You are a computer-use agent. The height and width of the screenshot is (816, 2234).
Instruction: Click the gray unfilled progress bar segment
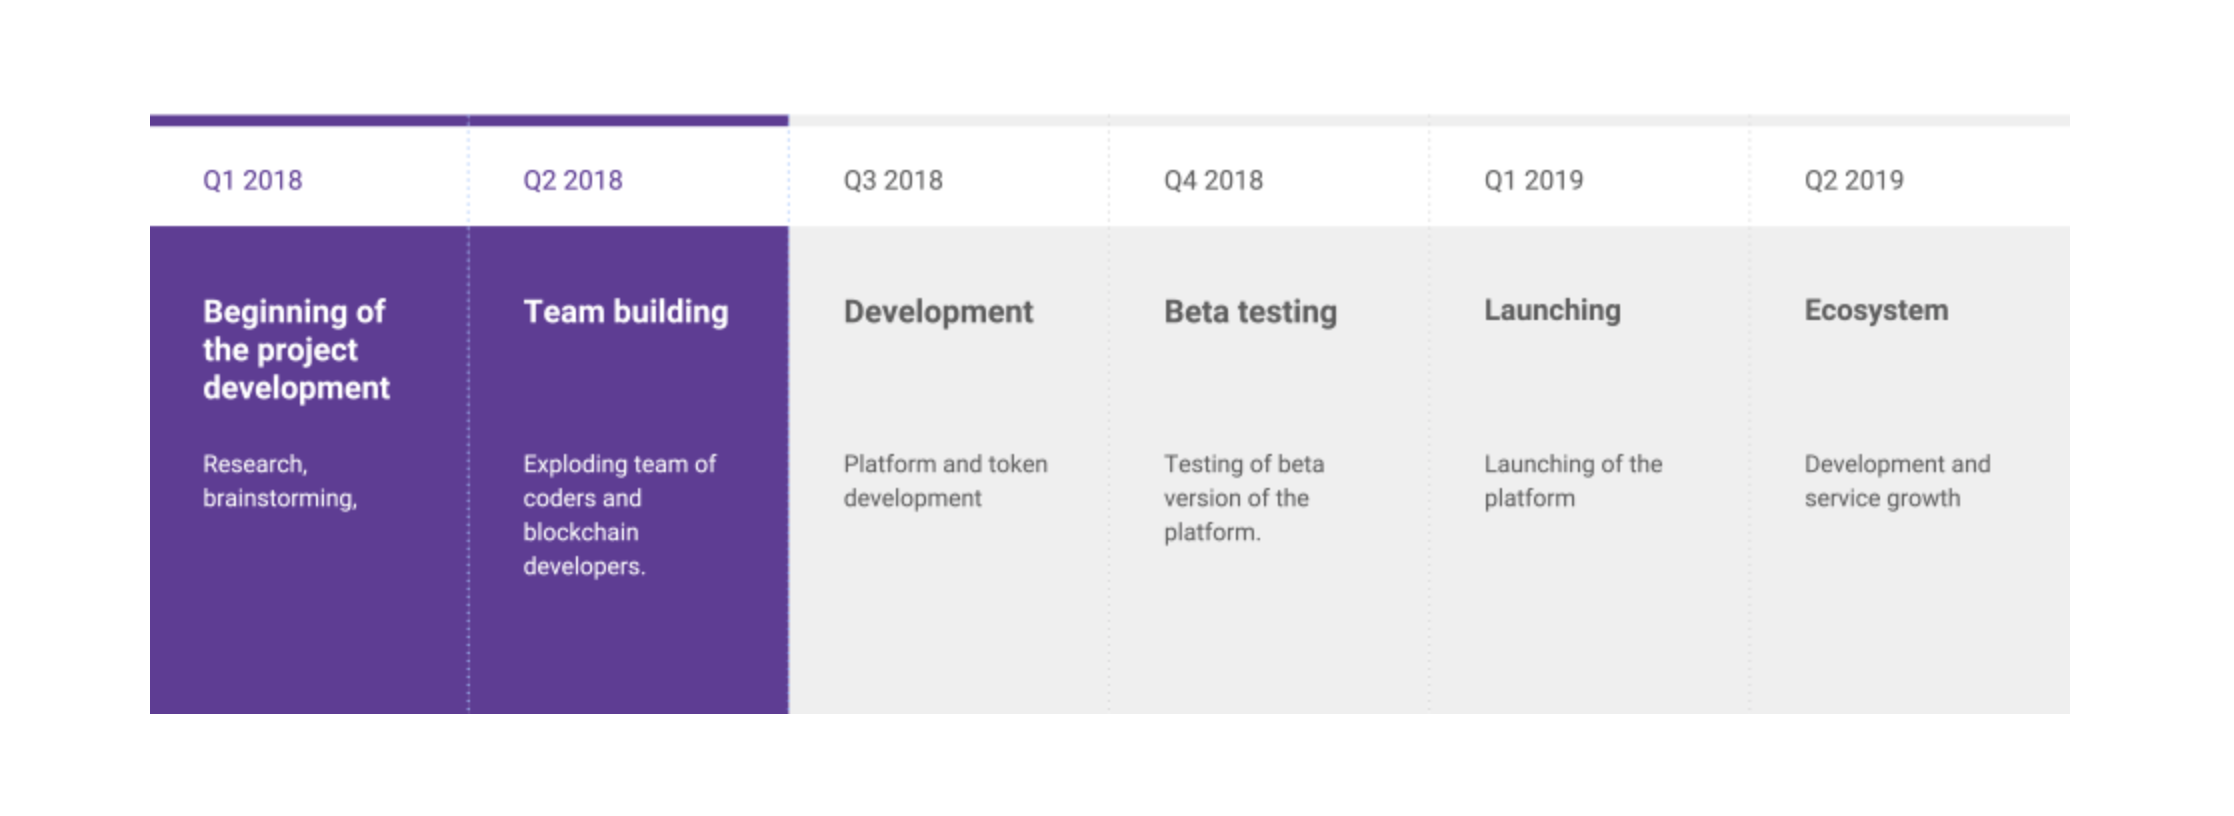[x=1428, y=120]
